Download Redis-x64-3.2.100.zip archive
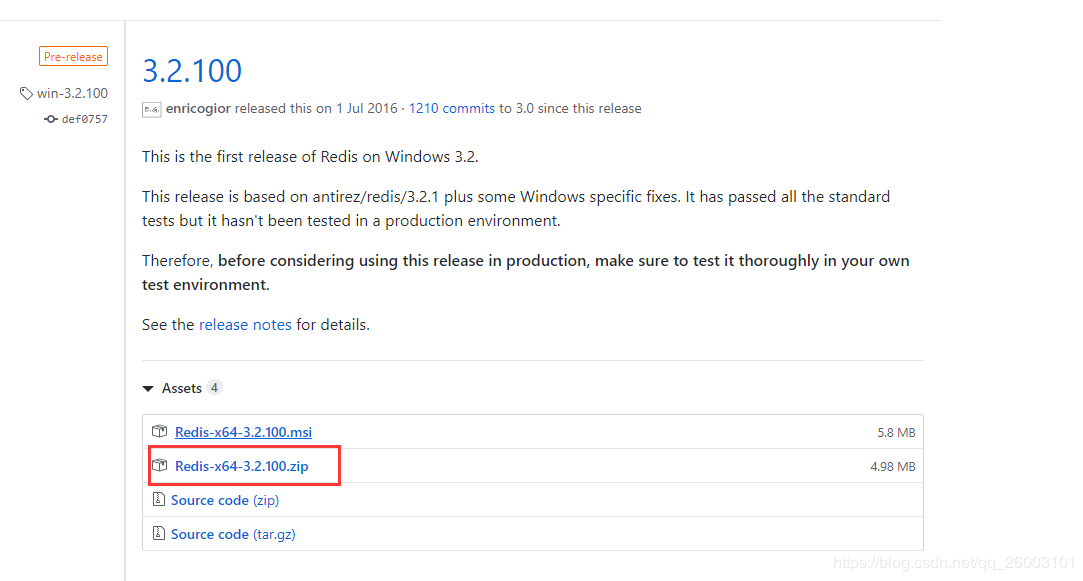Image resolution: width=1083 pixels, height=581 pixels. coord(242,466)
